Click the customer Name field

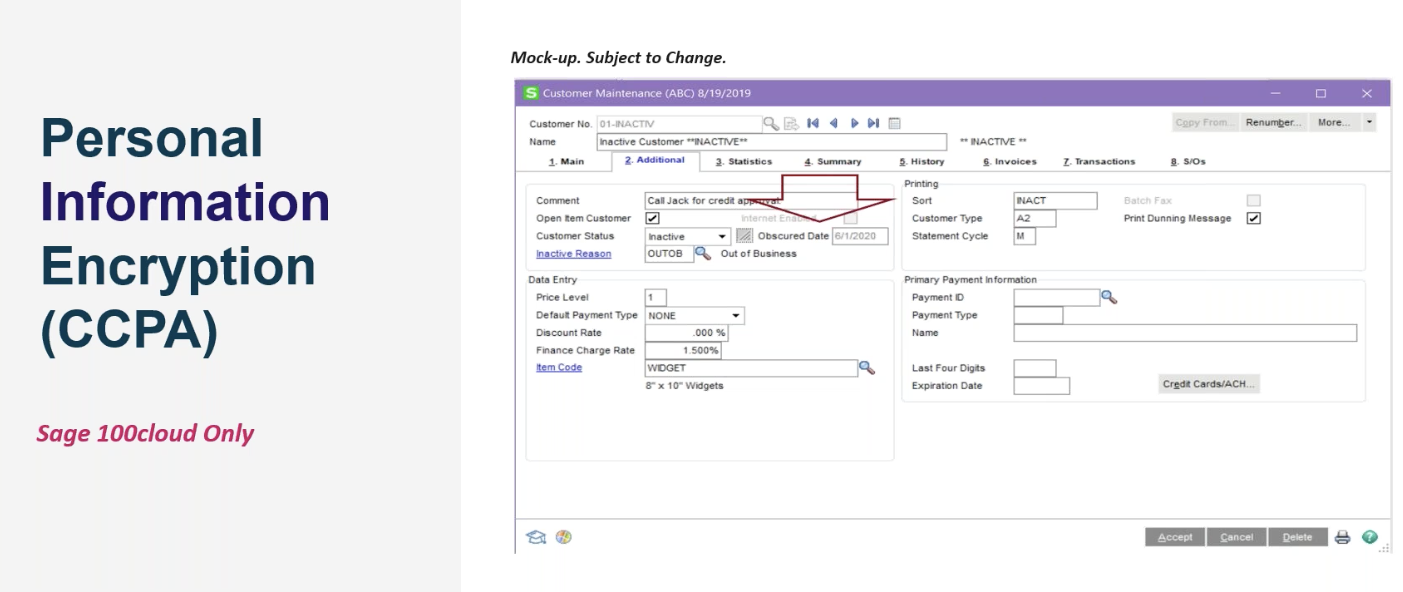tap(771, 142)
